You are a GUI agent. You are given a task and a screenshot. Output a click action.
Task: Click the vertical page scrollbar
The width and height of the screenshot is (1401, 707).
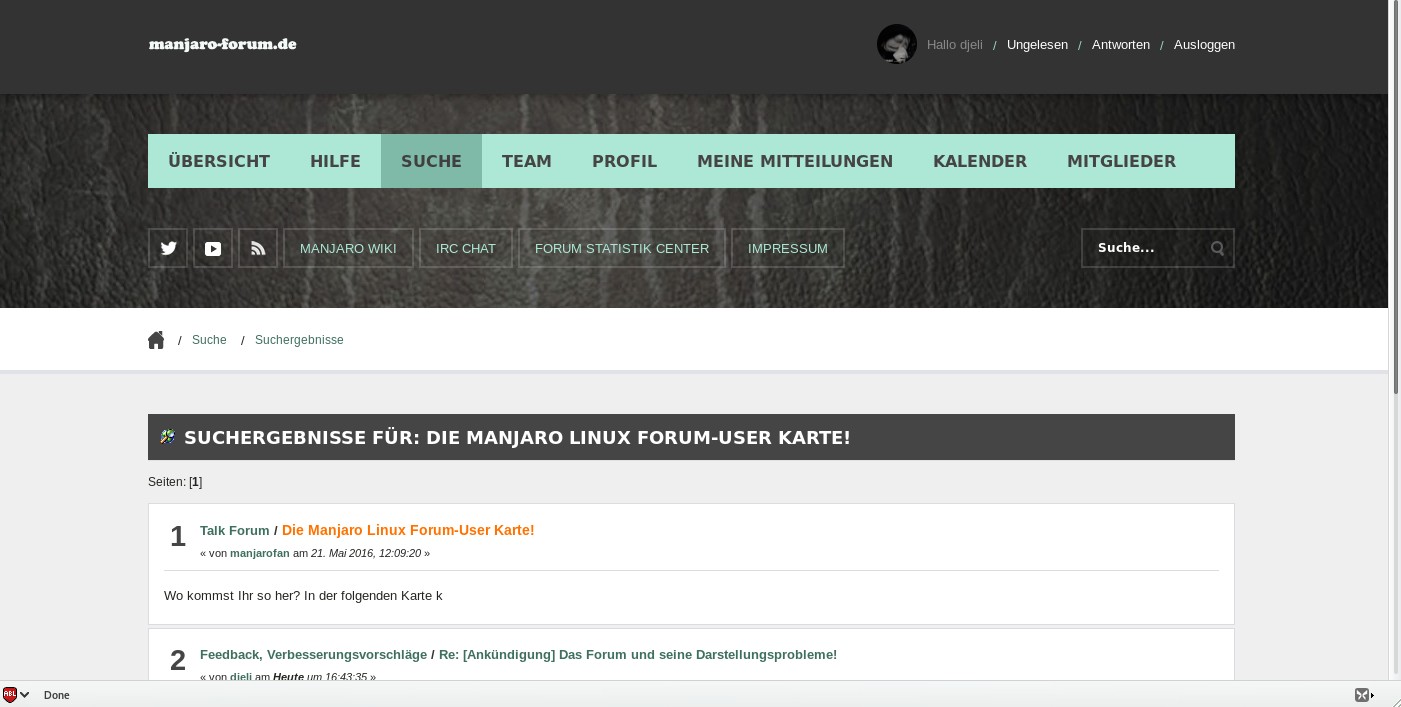[x=1394, y=200]
